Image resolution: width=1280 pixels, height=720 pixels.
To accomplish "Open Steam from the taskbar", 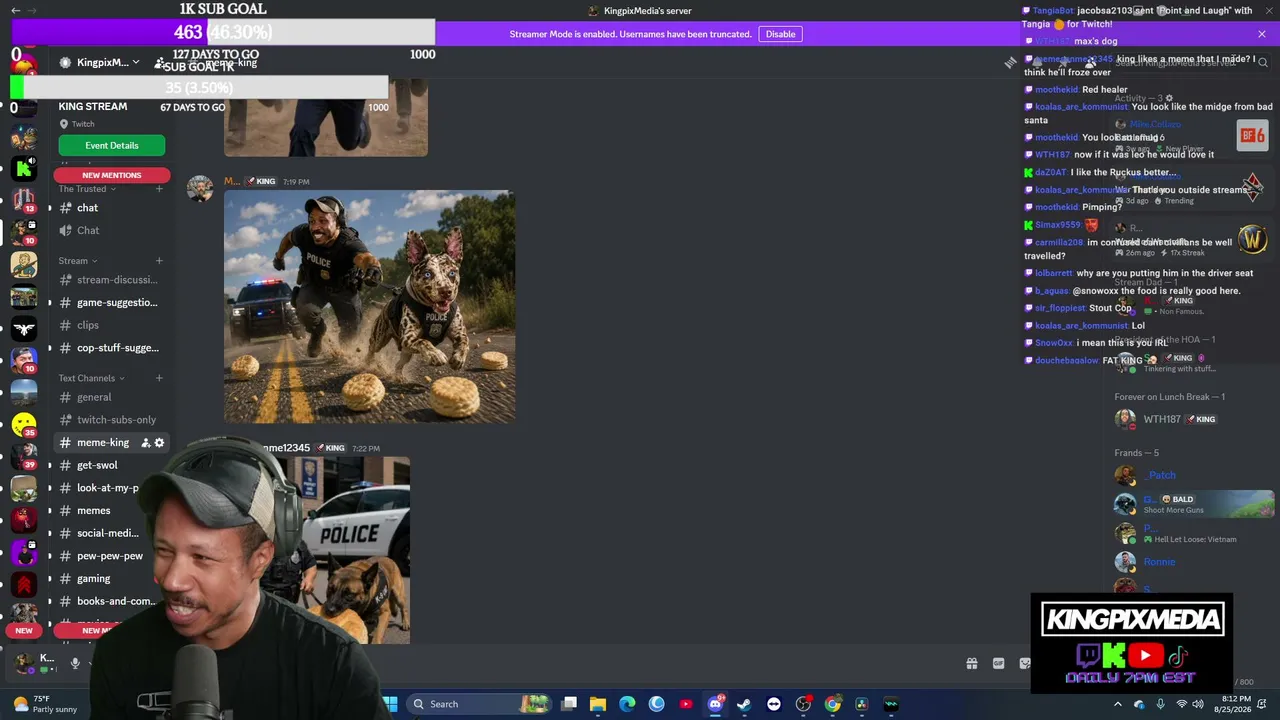I will coord(744,704).
